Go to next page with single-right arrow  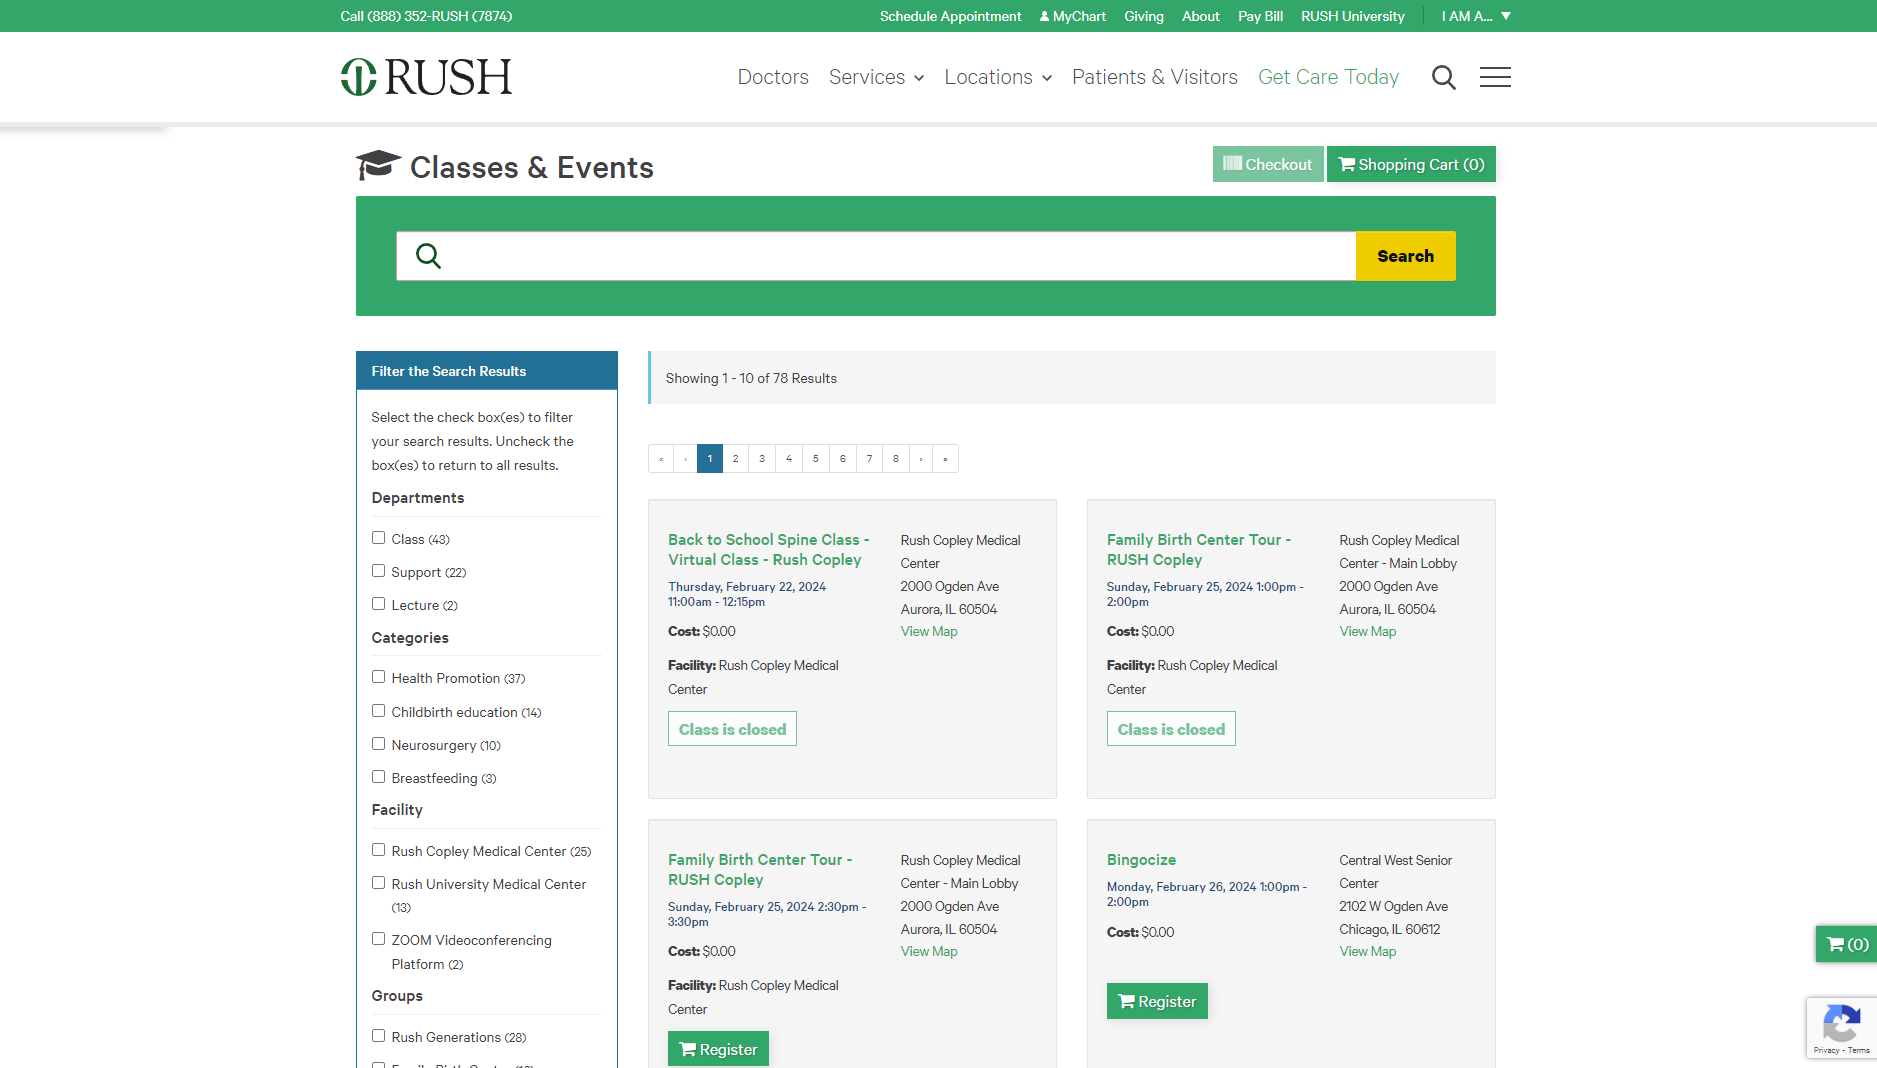920,459
